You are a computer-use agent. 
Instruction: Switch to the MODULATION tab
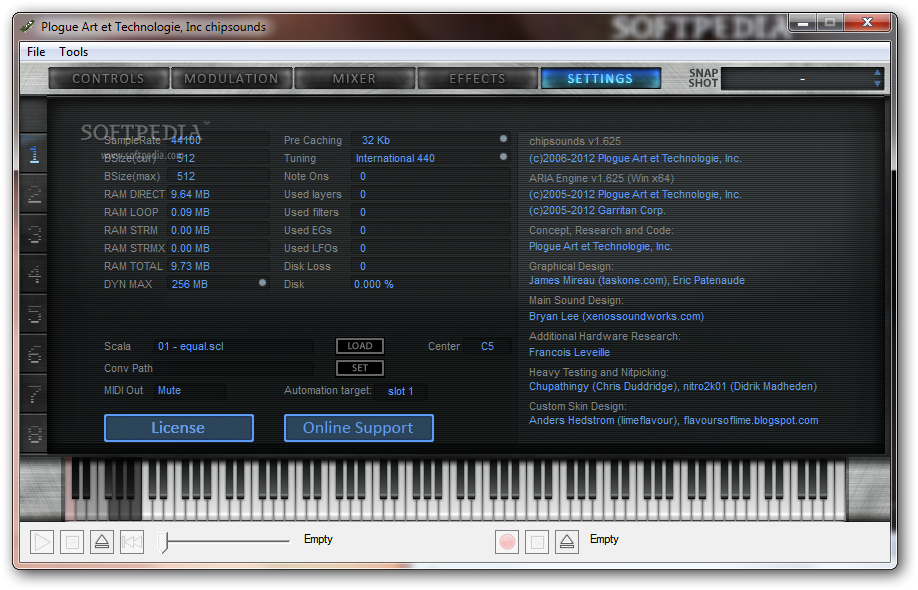231,78
